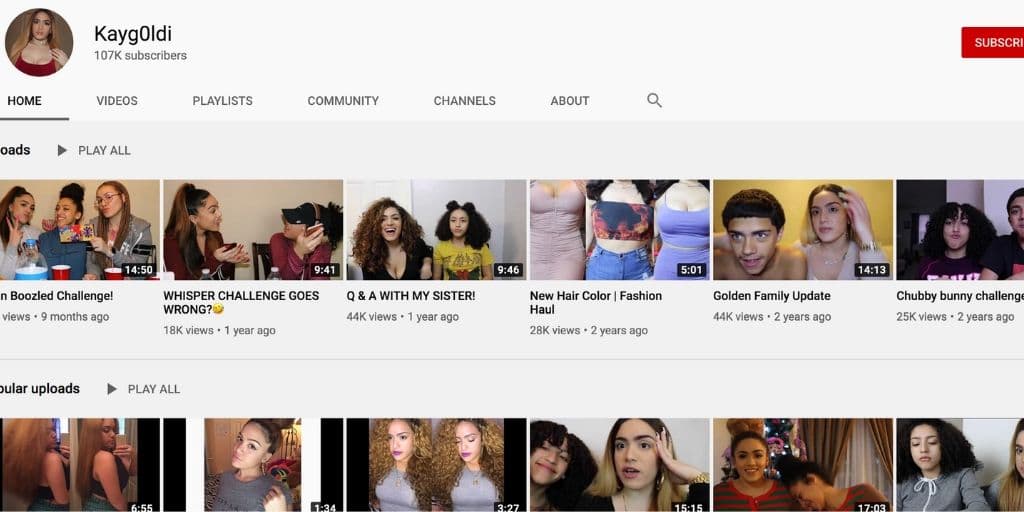The image size is (1024, 512).
Task: Click the 9:46 duration badge
Action: (508, 270)
